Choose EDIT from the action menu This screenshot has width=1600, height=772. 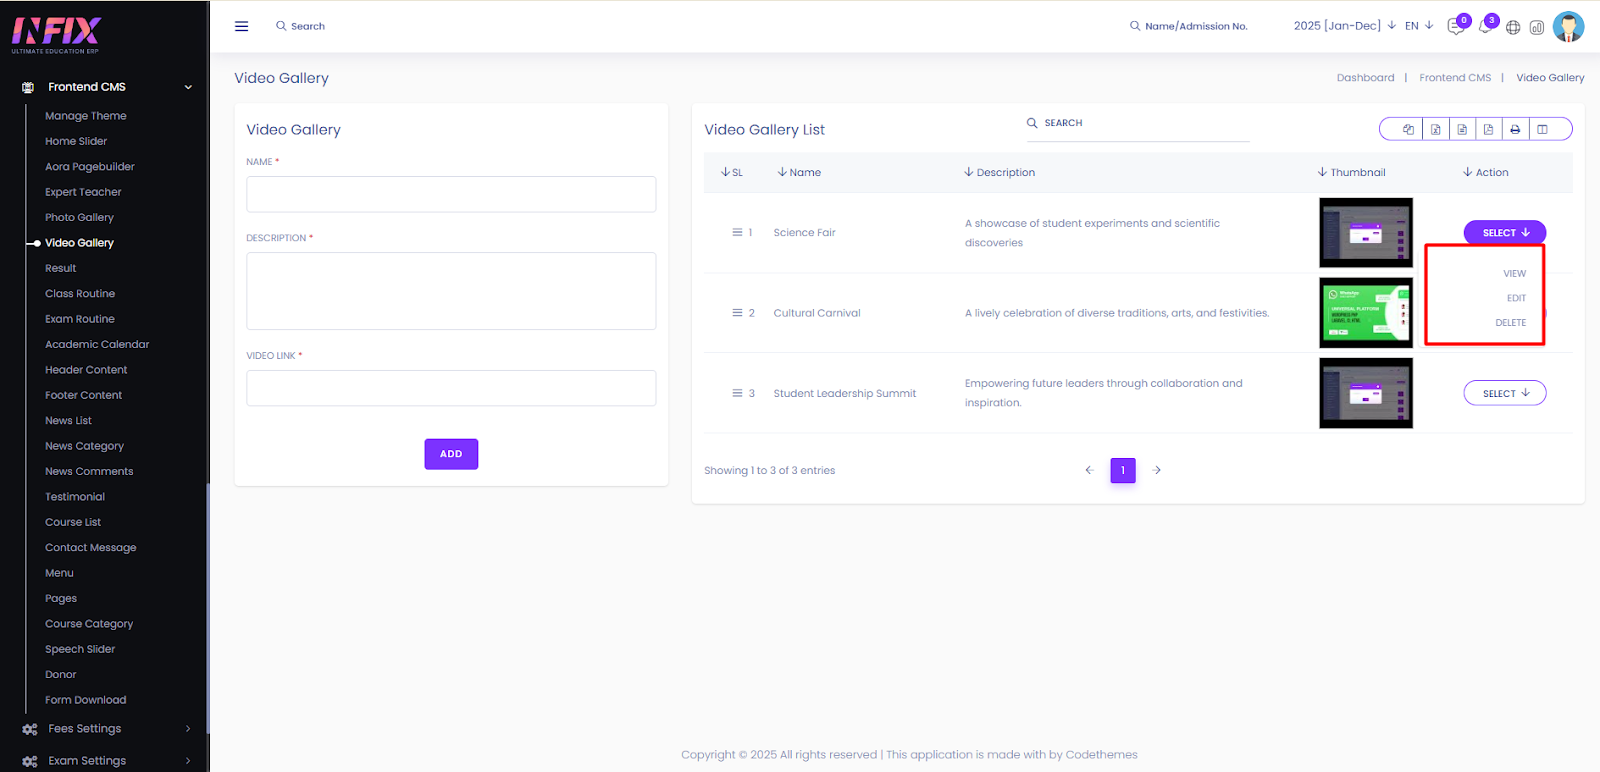click(1516, 298)
